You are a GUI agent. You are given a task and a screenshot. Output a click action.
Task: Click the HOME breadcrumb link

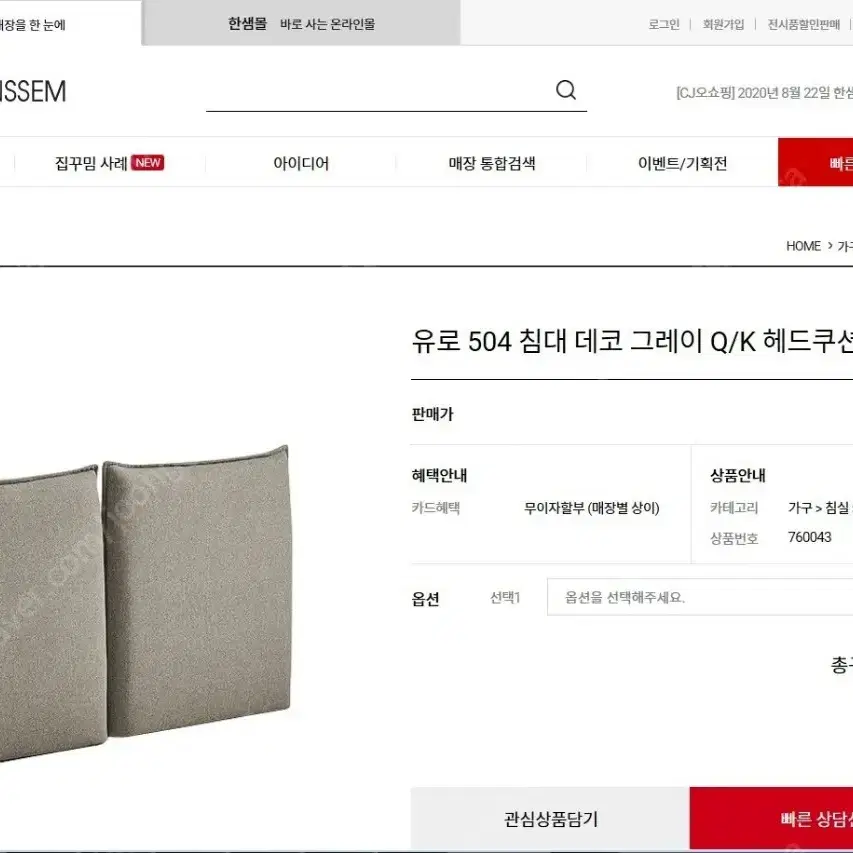pyautogui.click(x=803, y=246)
